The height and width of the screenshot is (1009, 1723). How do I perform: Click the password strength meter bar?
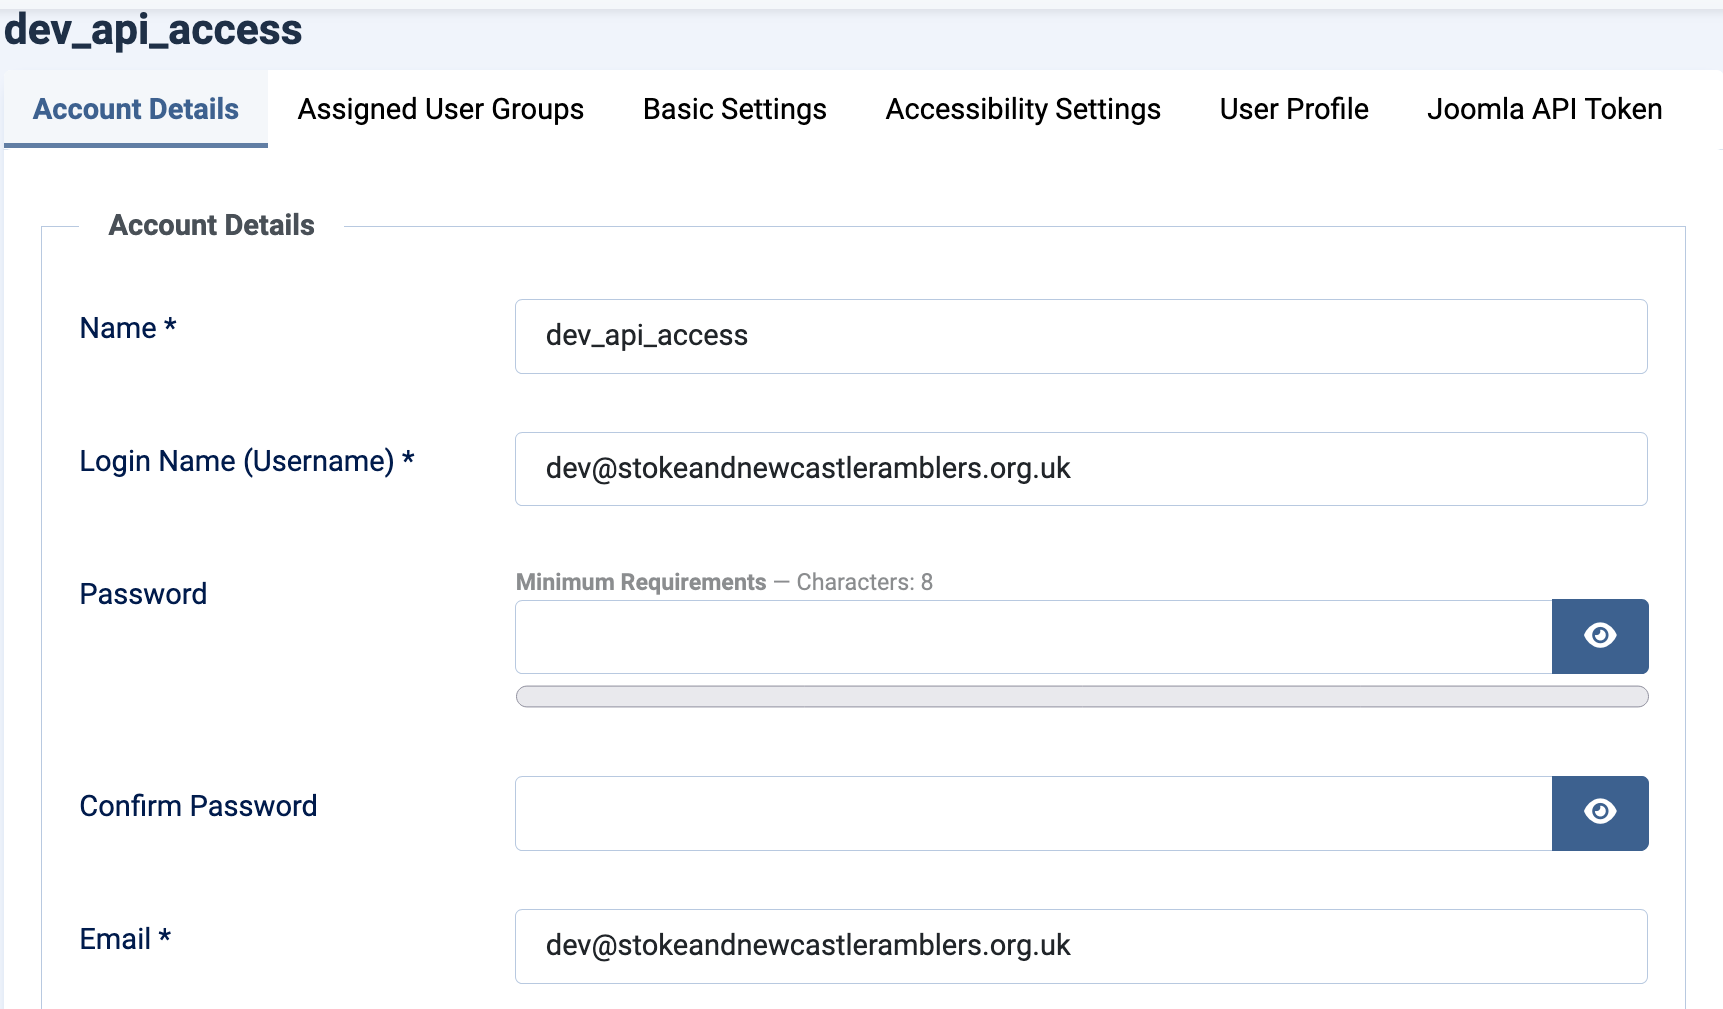pyautogui.click(x=1082, y=697)
